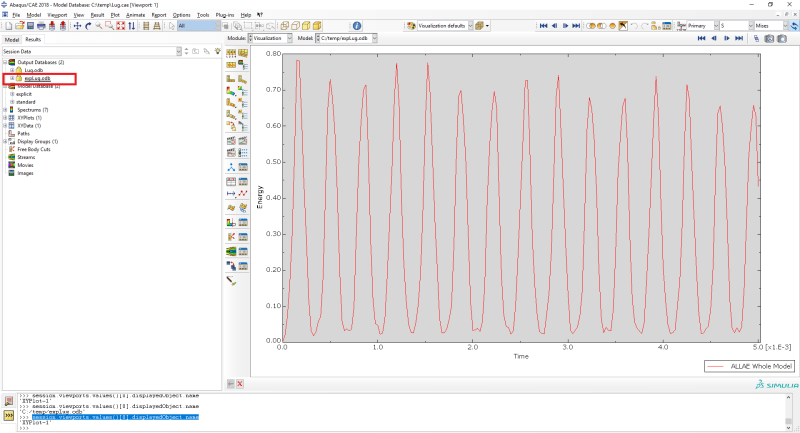
Task: Apply wireframe render style
Action: point(284,26)
